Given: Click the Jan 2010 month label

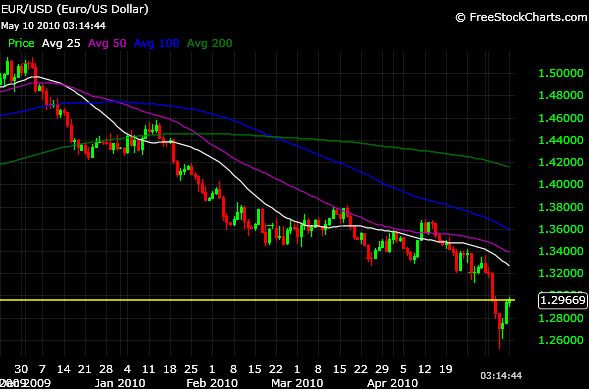Looking at the screenshot, I should [119, 383].
